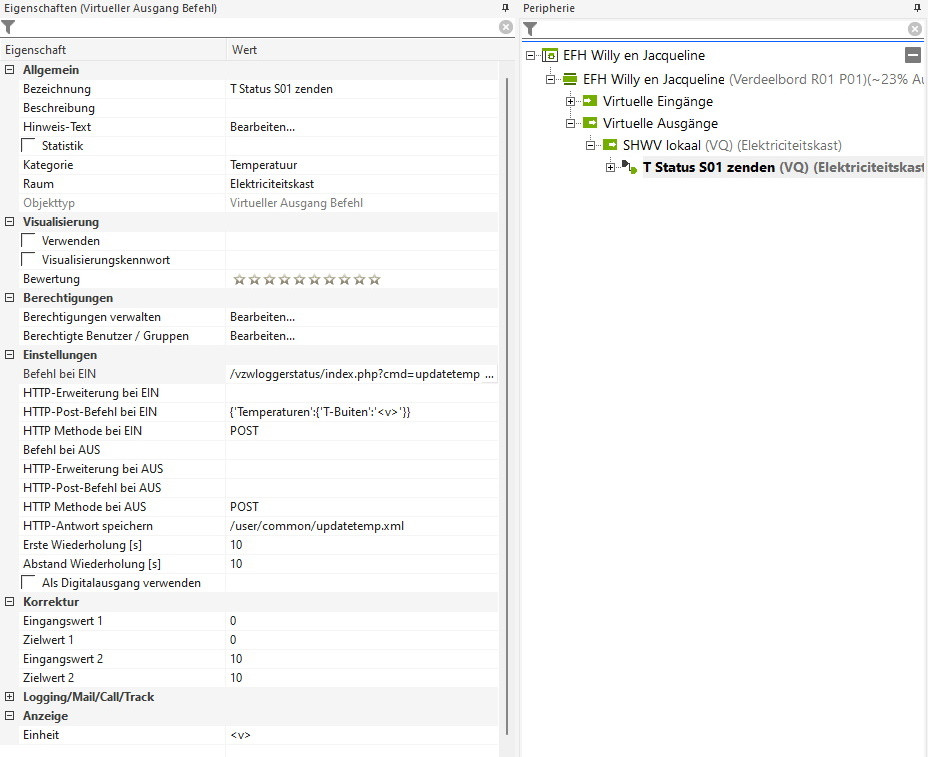The width and height of the screenshot is (928, 757).
Task: Click the filter icon in the Peripherie panel
Action: tap(531, 29)
